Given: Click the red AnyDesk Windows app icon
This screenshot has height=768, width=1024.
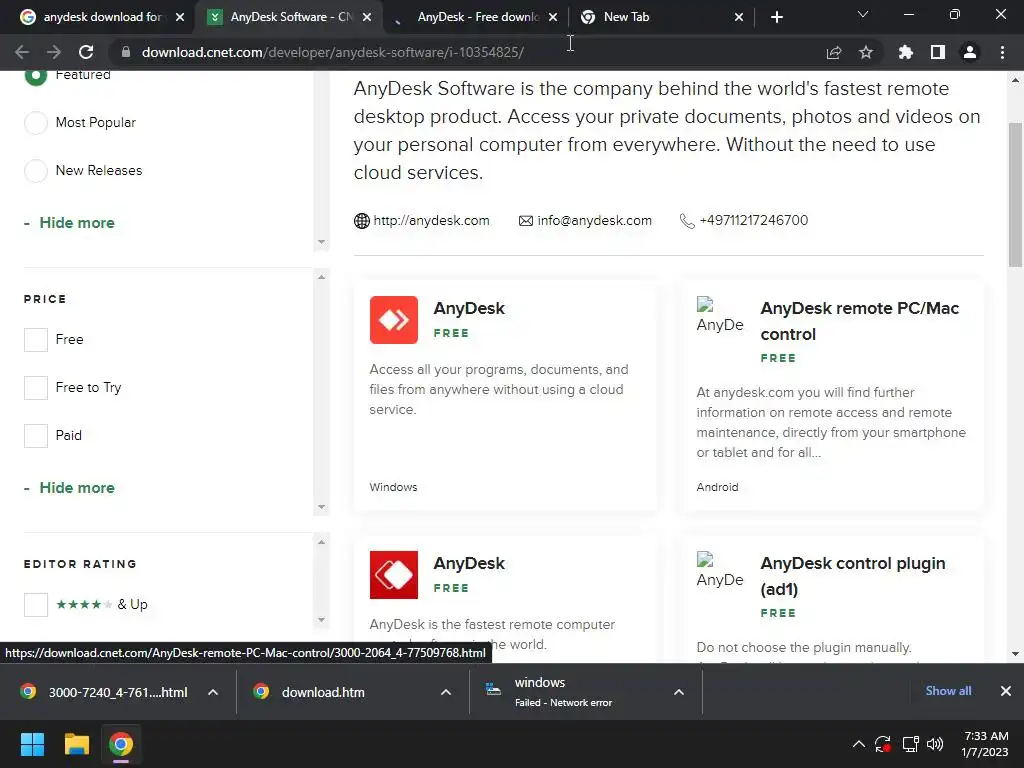Looking at the screenshot, I should tap(394, 320).
